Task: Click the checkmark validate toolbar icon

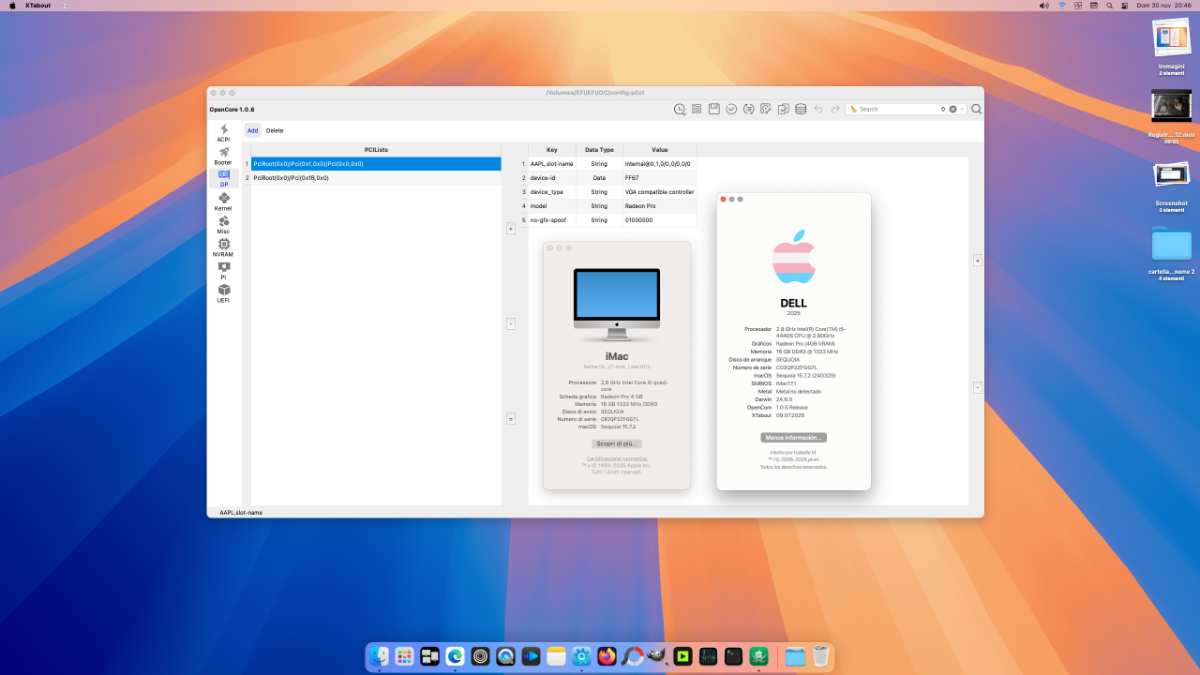Action: pyautogui.click(x=731, y=109)
